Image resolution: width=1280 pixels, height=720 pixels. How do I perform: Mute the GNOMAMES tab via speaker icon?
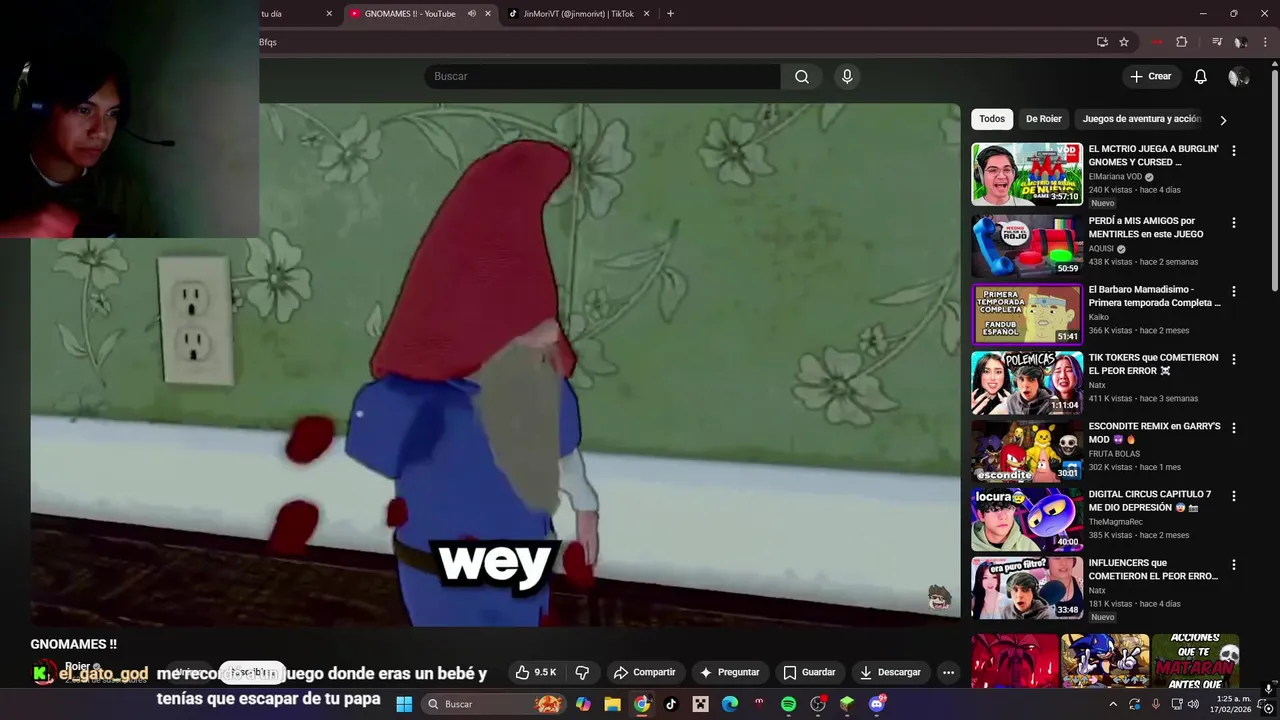tap(471, 14)
